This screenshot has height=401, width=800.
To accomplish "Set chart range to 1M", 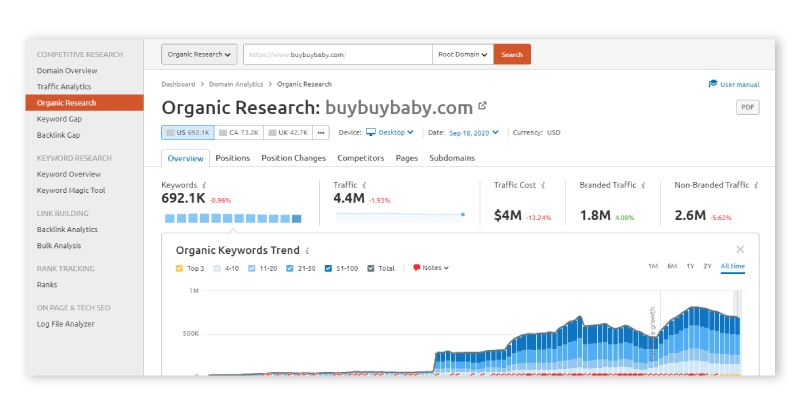I will [x=653, y=266].
